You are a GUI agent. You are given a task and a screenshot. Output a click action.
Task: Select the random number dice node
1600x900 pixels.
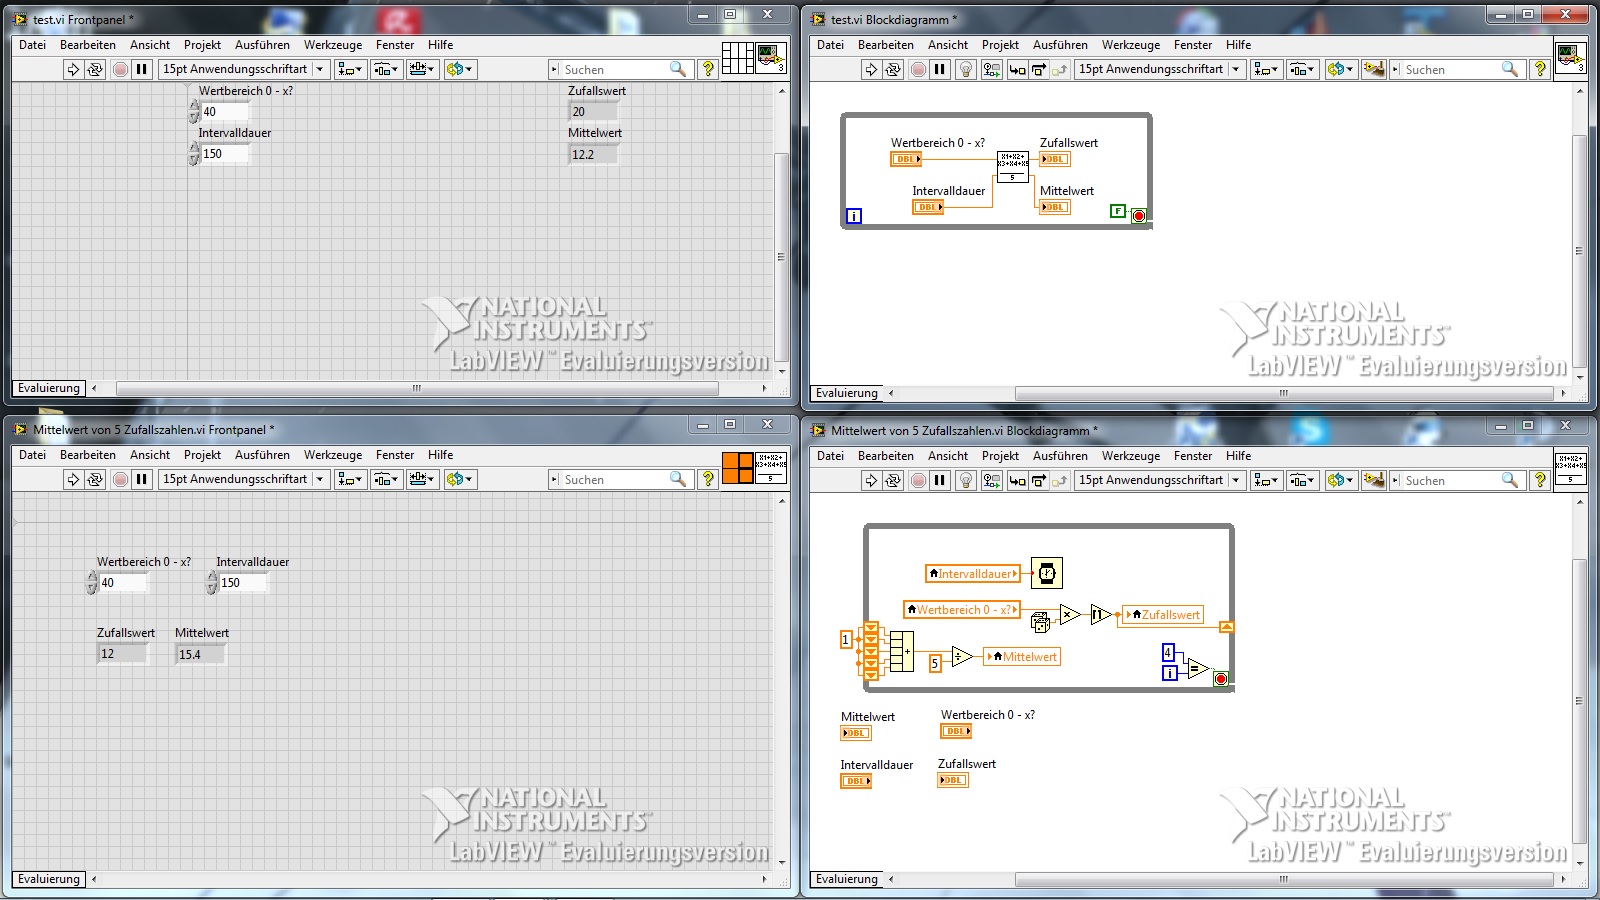1040,622
